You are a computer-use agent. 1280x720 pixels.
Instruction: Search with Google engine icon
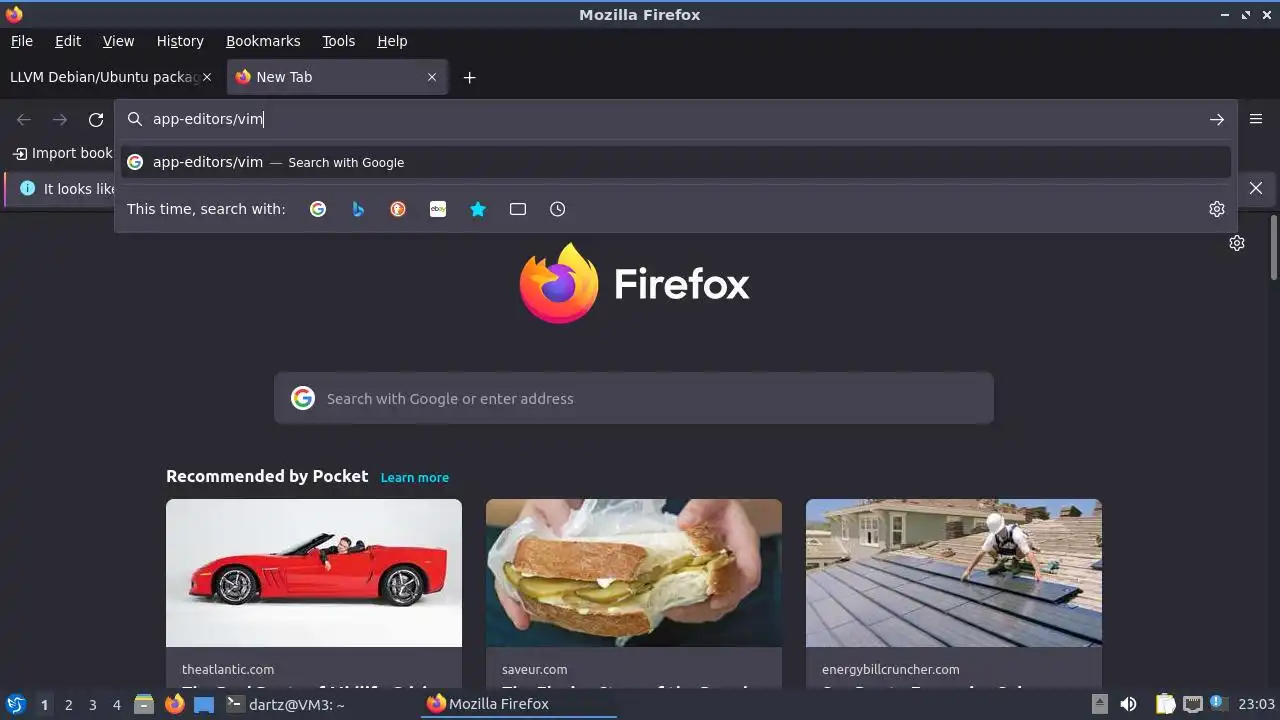click(318, 209)
